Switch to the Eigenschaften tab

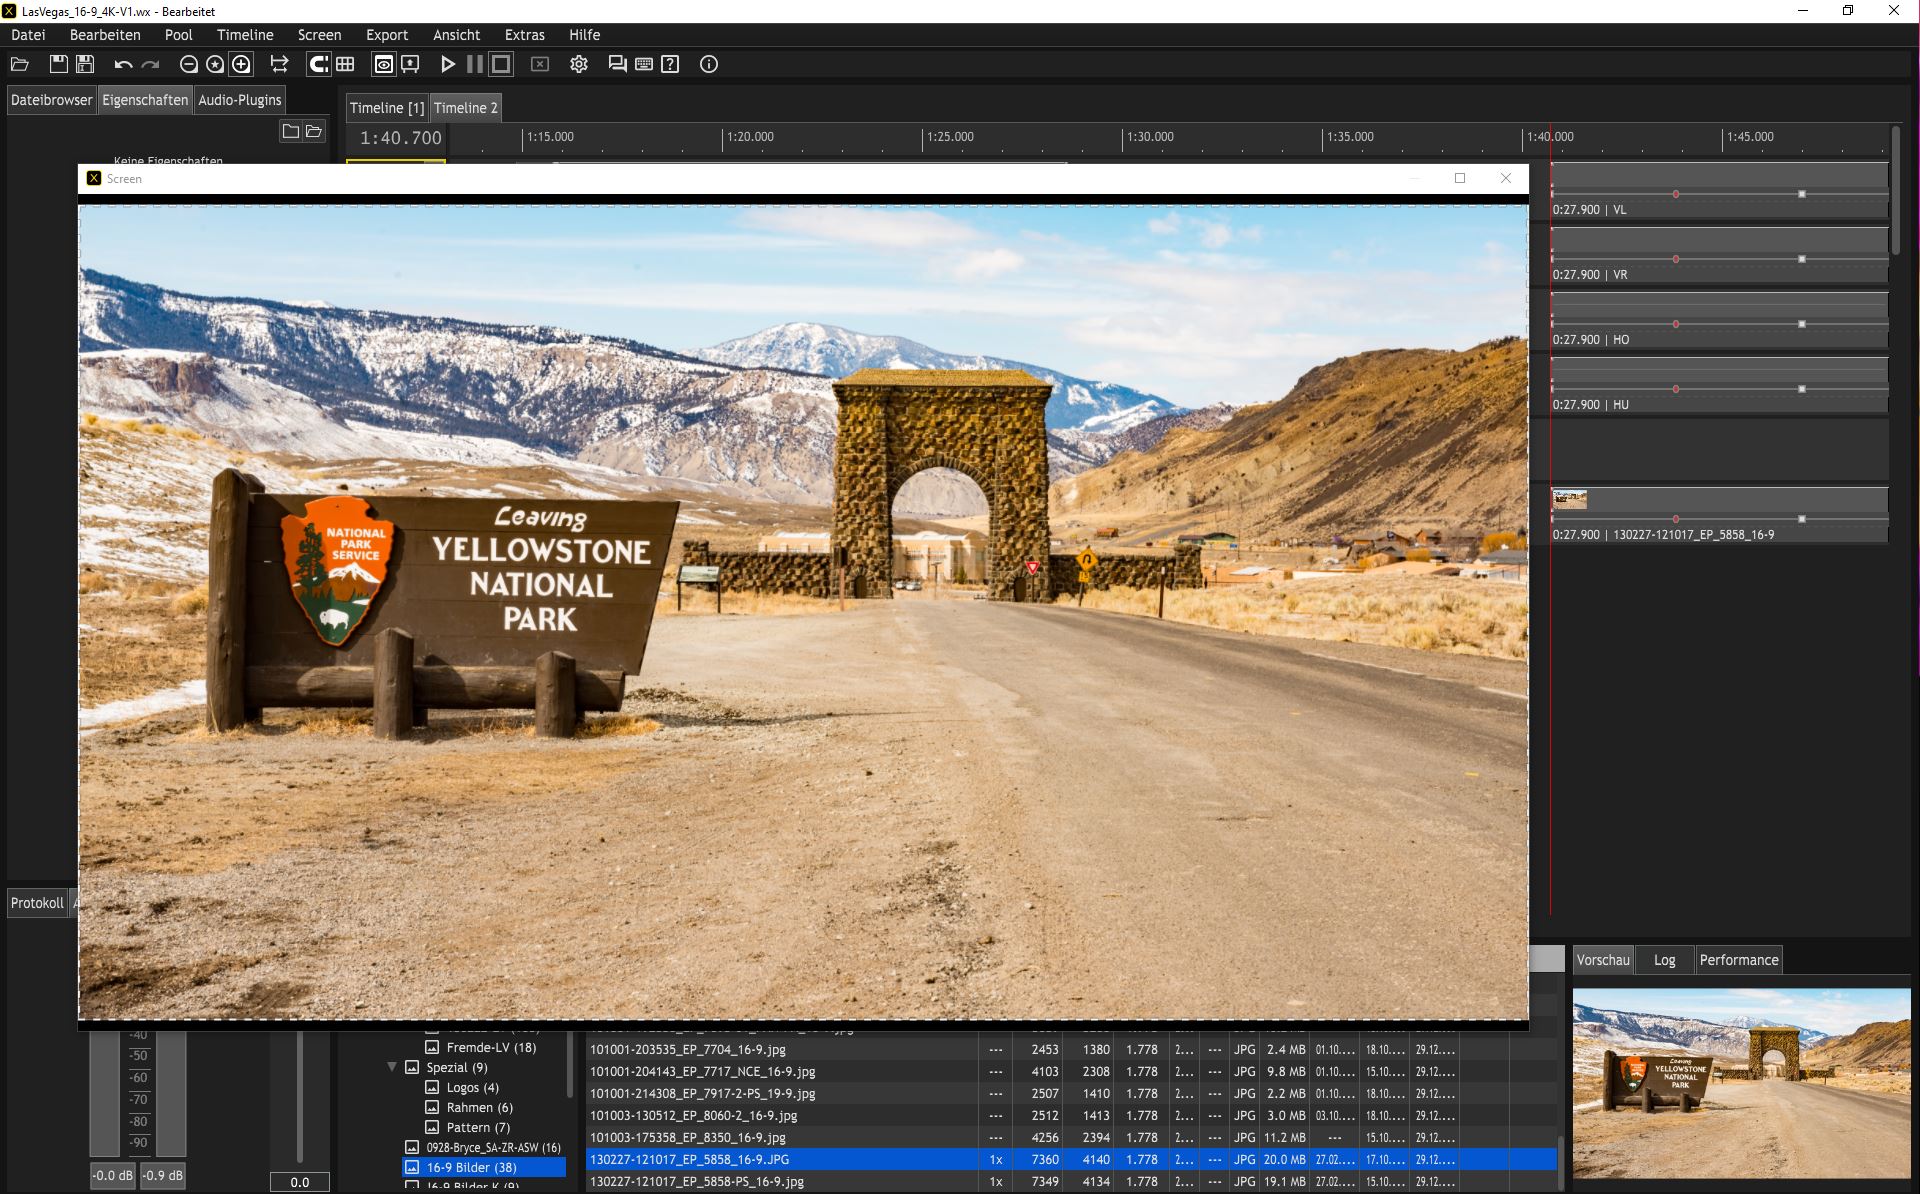(145, 100)
